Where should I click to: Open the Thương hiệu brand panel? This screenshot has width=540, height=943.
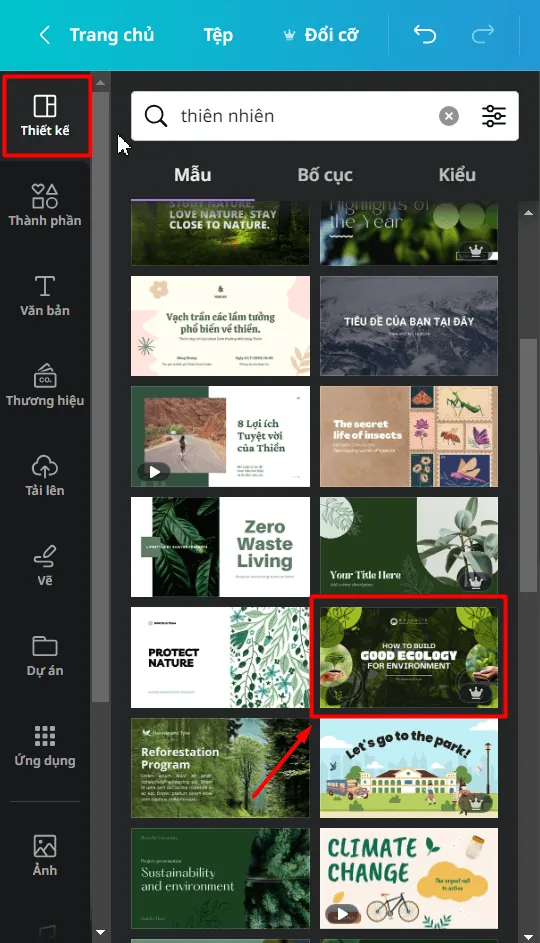pos(45,385)
